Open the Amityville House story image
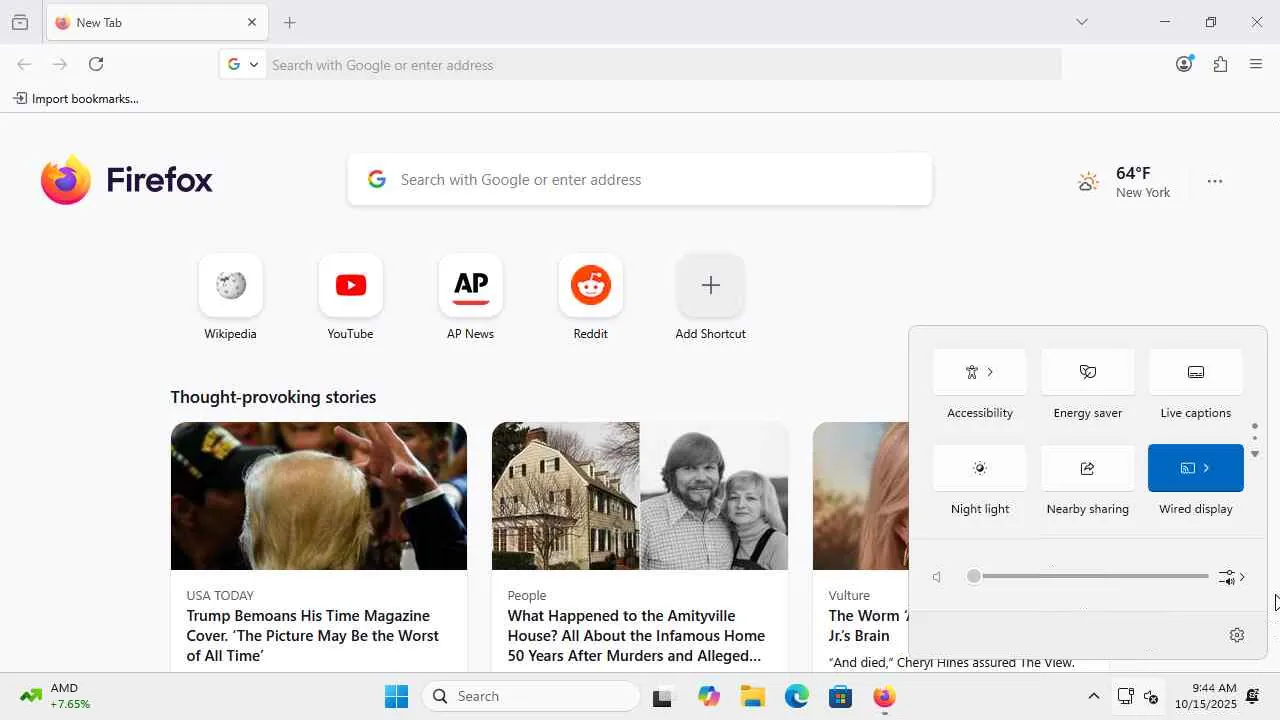Screen dimensions: 1280x720 coord(640,496)
